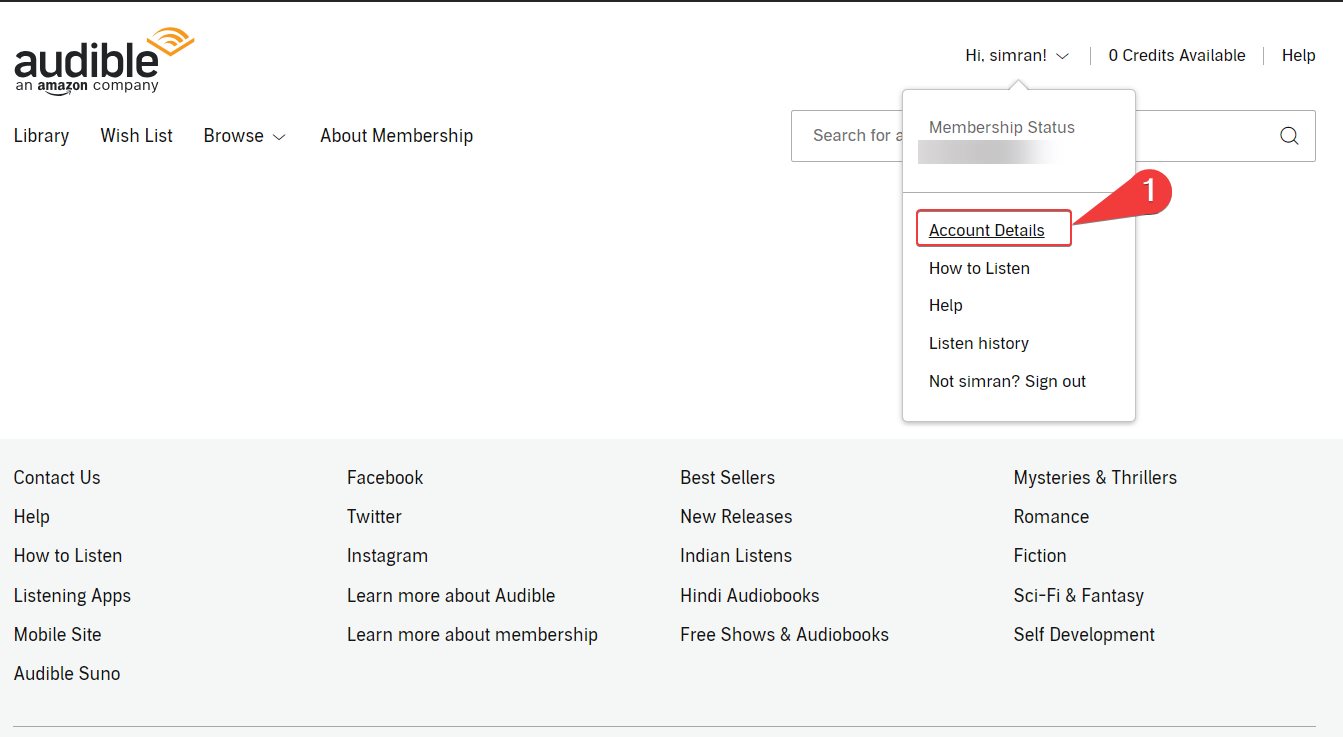Collapse the account menu via its chevron

1062,57
